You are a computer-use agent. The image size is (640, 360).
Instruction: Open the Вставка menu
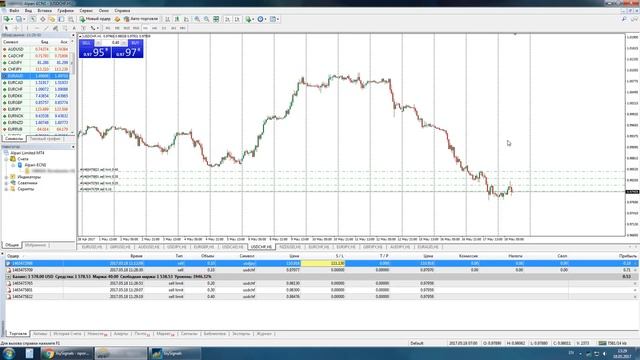[x=44, y=11]
